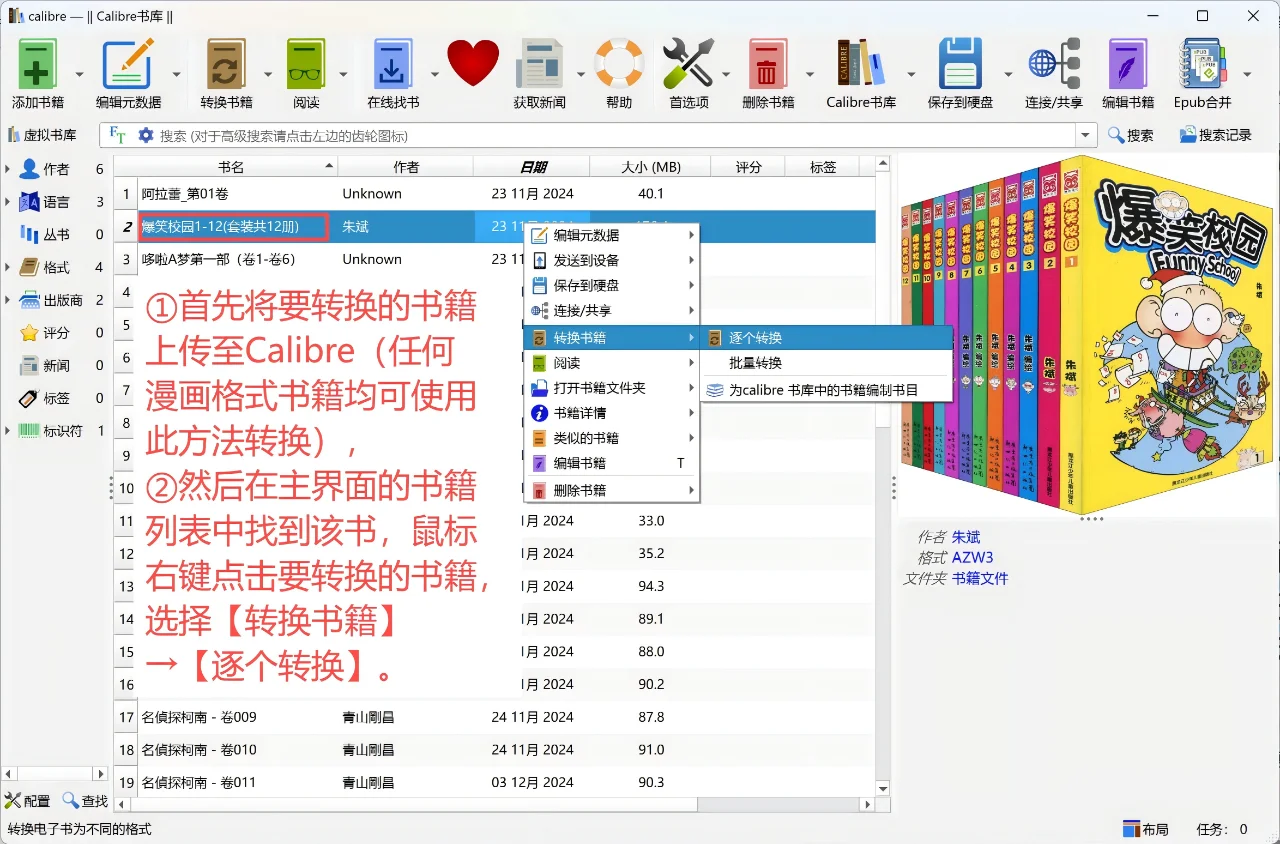This screenshot has width=1280, height=844.
Task: Choose Open book folder (打开书籍文件夹) menu entry
Action: click(x=611, y=388)
